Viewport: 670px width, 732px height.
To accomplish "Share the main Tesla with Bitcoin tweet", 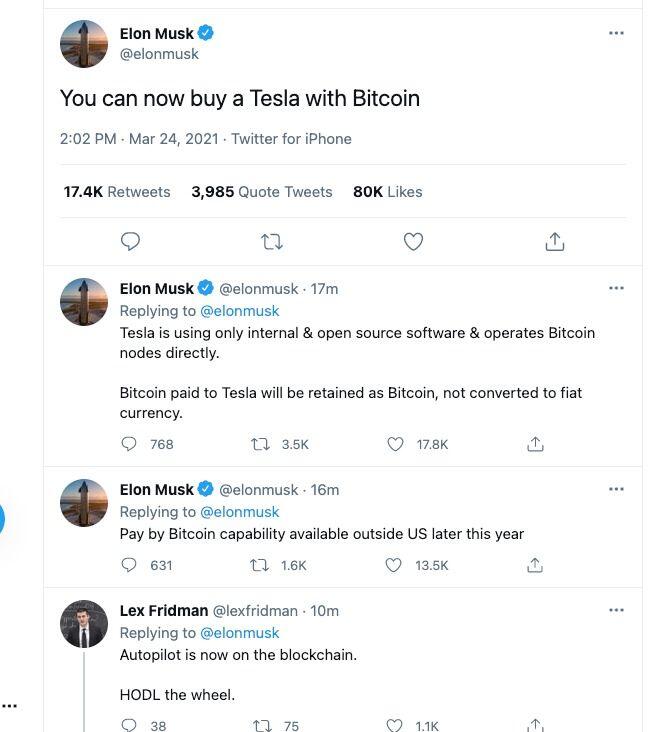I will (x=555, y=241).
